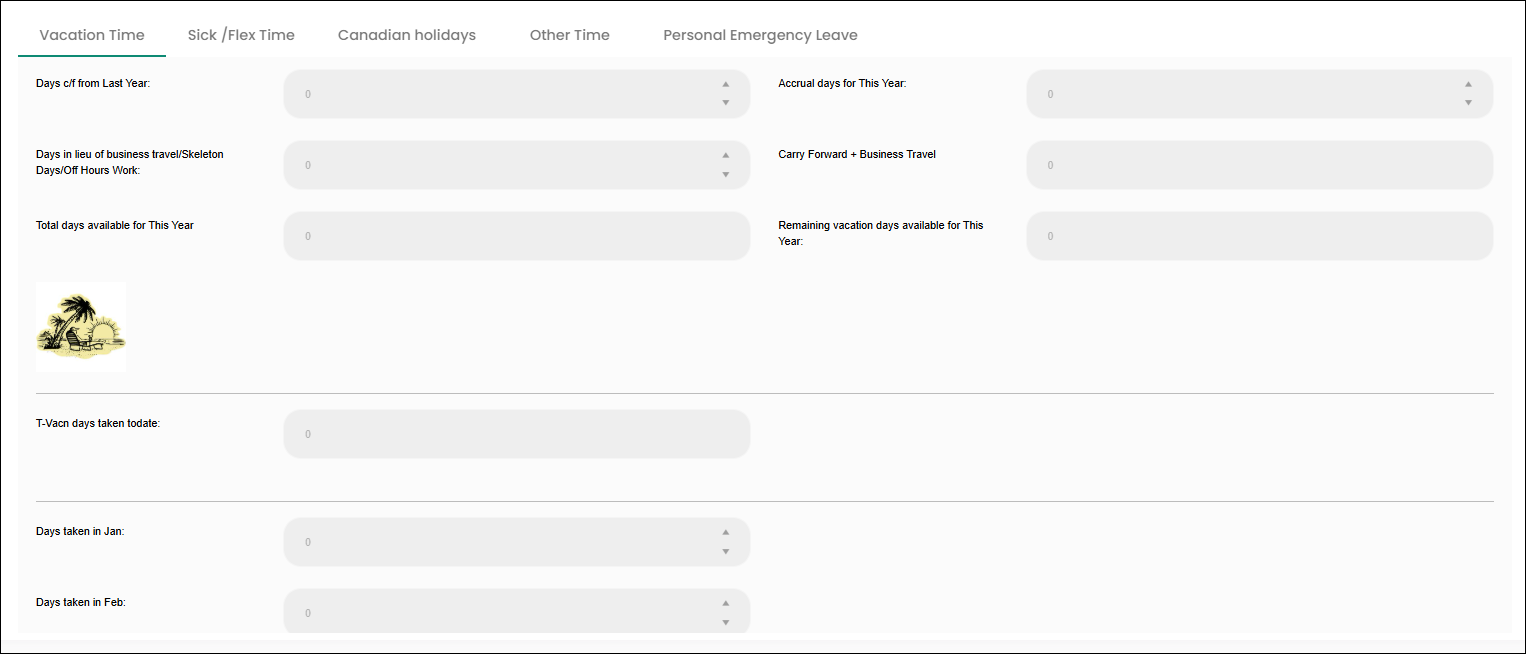This screenshot has height=654, width=1526.
Task: Select the Vacation Time tab
Action: pyautogui.click(x=92, y=35)
